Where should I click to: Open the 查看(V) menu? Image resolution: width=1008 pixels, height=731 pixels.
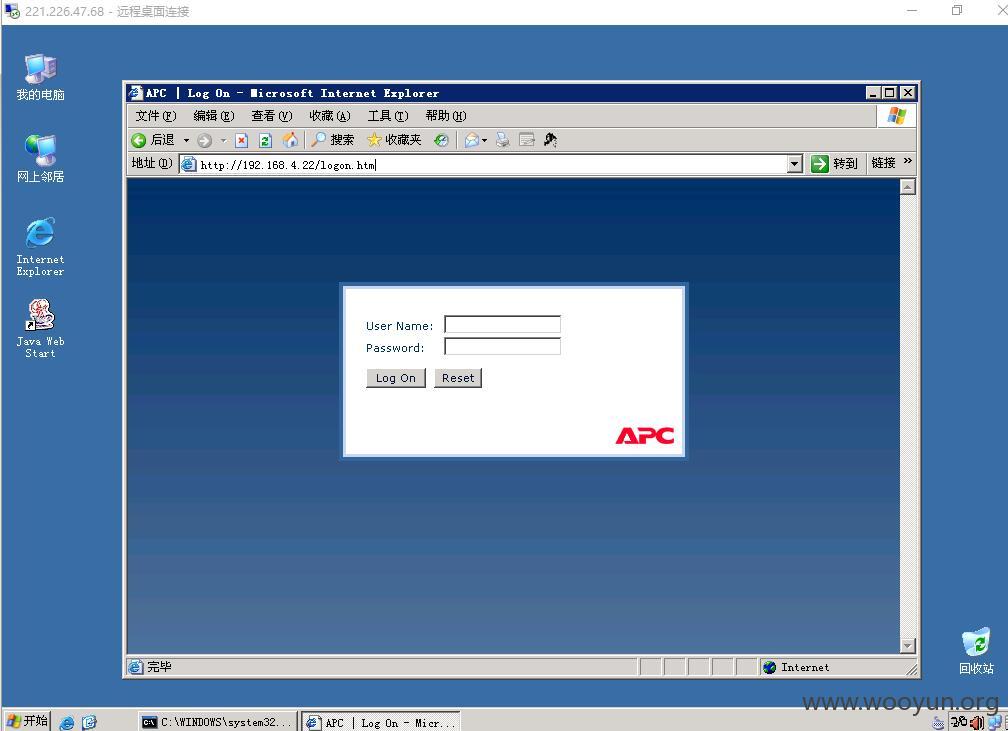(271, 116)
